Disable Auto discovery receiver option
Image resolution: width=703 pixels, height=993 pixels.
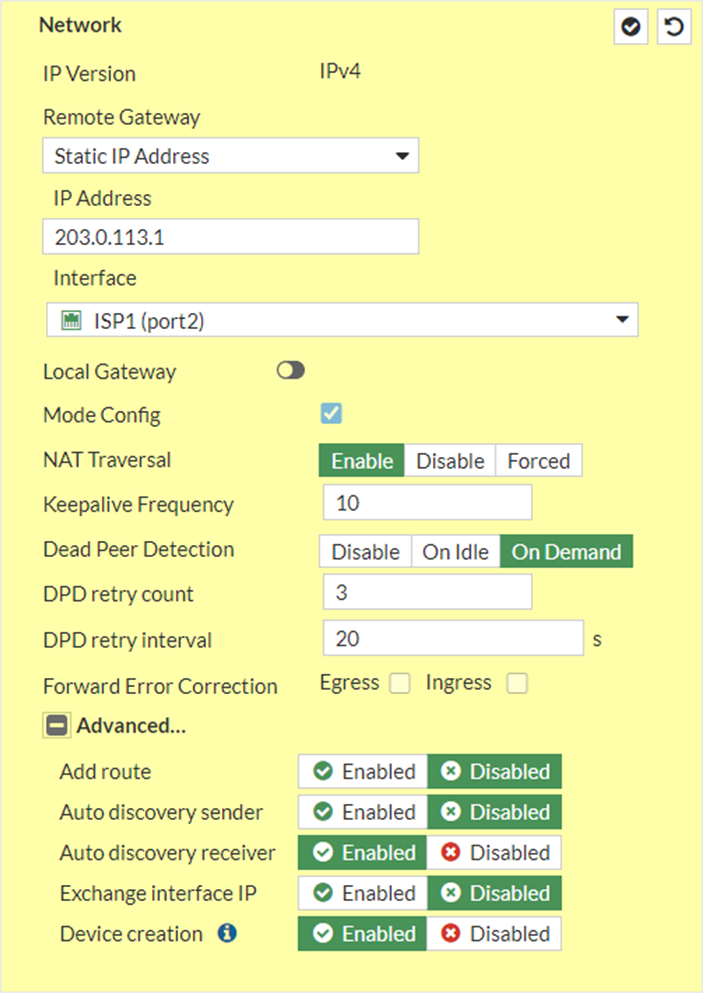(494, 852)
